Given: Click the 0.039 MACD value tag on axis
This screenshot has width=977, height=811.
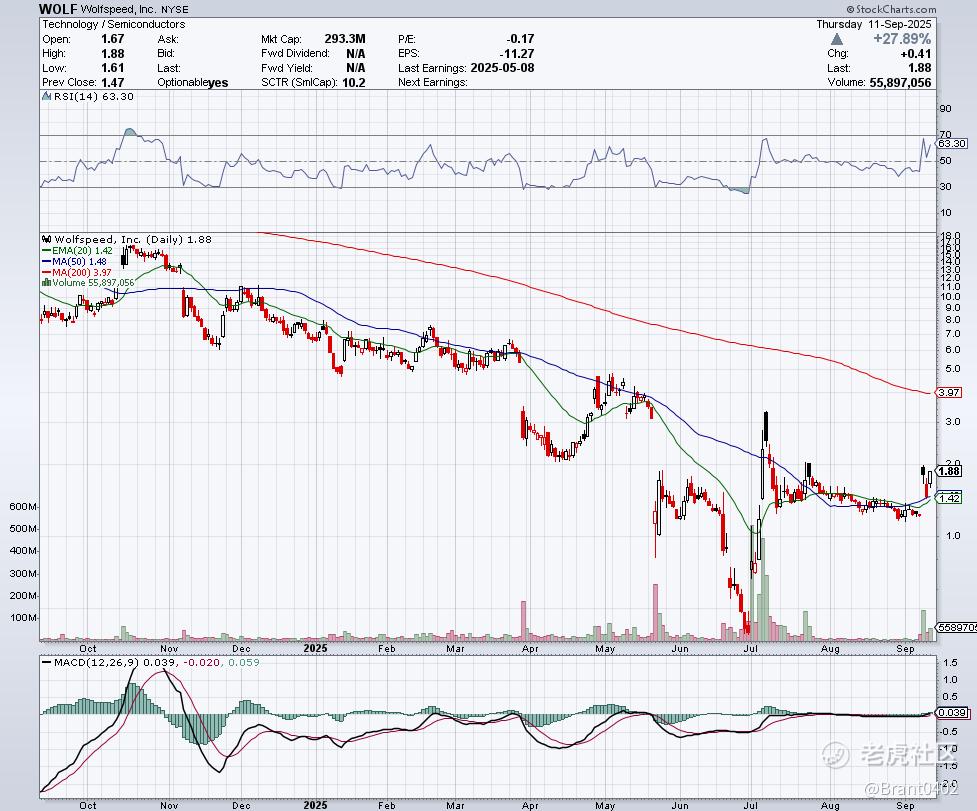Looking at the screenshot, I should pyautogui.click(x=953, y=713).
